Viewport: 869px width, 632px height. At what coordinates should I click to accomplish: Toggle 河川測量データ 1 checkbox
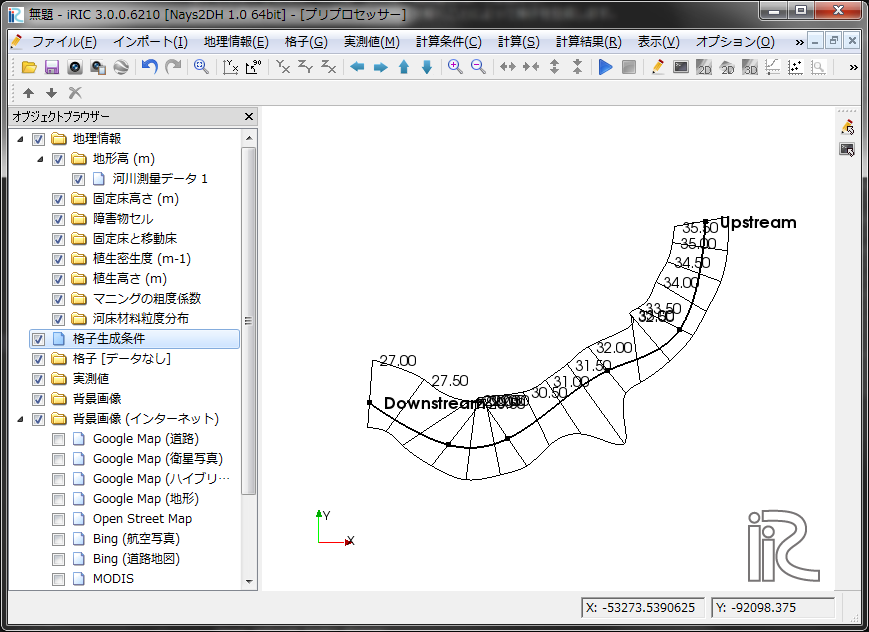click(78, 179)
